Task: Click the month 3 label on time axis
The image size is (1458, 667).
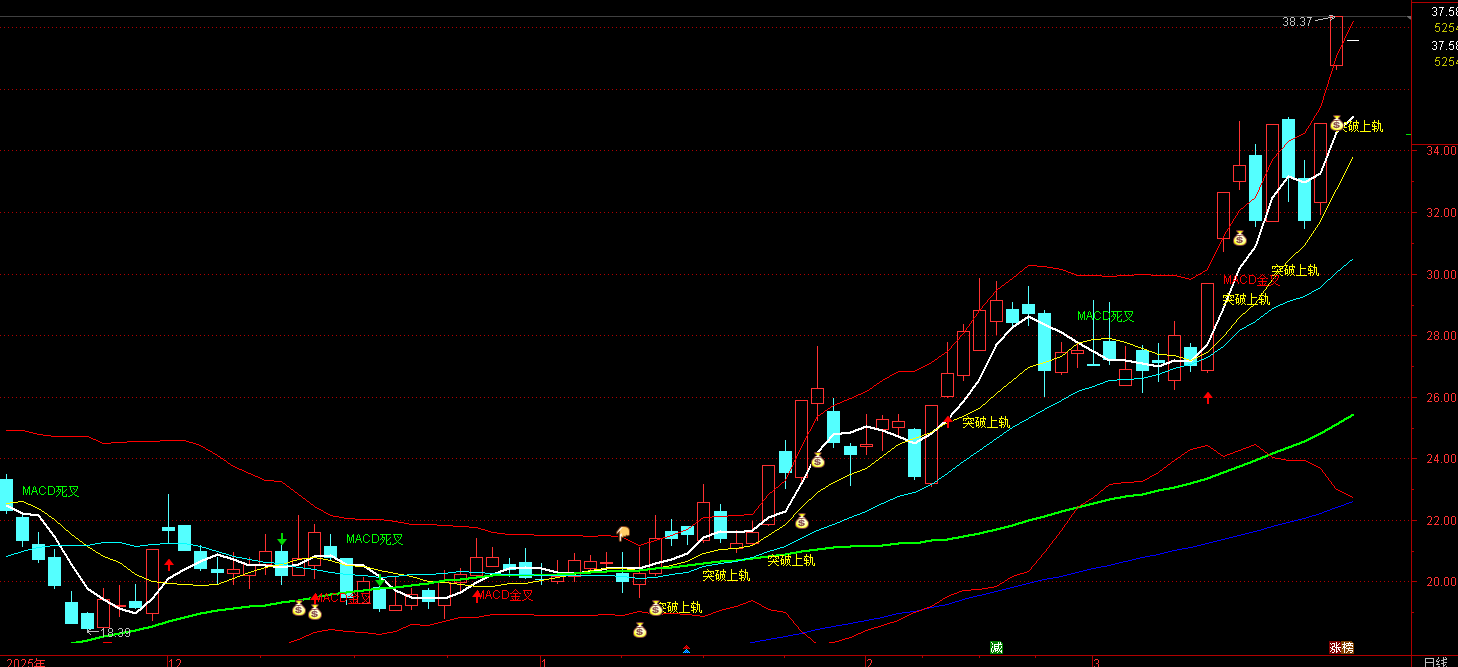Action: (x=1097, y=662)
